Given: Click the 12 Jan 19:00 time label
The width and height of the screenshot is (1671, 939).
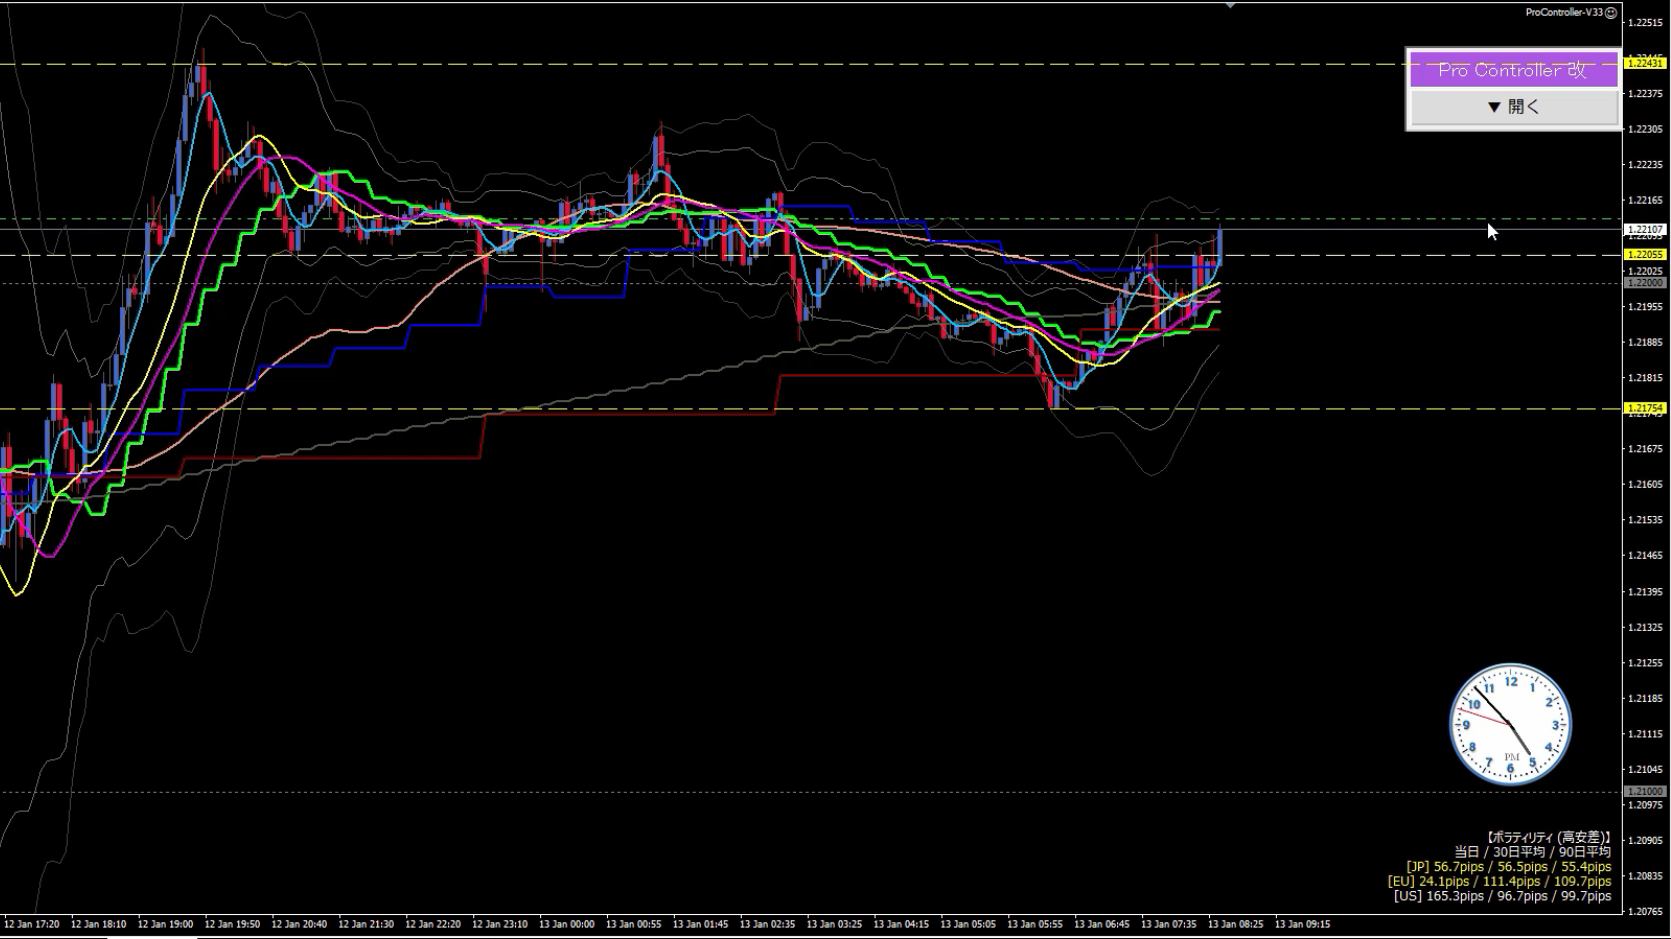Looking at the screenshot, I should tap(165, 924).
